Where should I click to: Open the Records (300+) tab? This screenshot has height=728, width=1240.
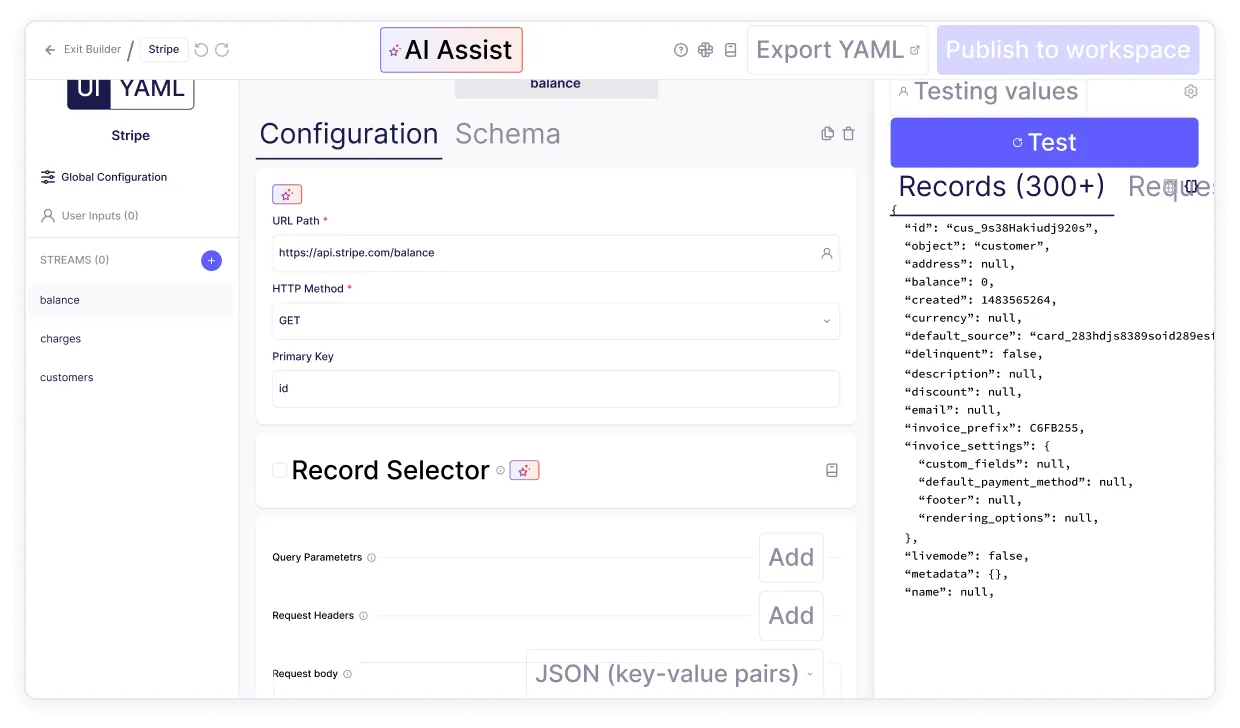[x=1002, y=187]
